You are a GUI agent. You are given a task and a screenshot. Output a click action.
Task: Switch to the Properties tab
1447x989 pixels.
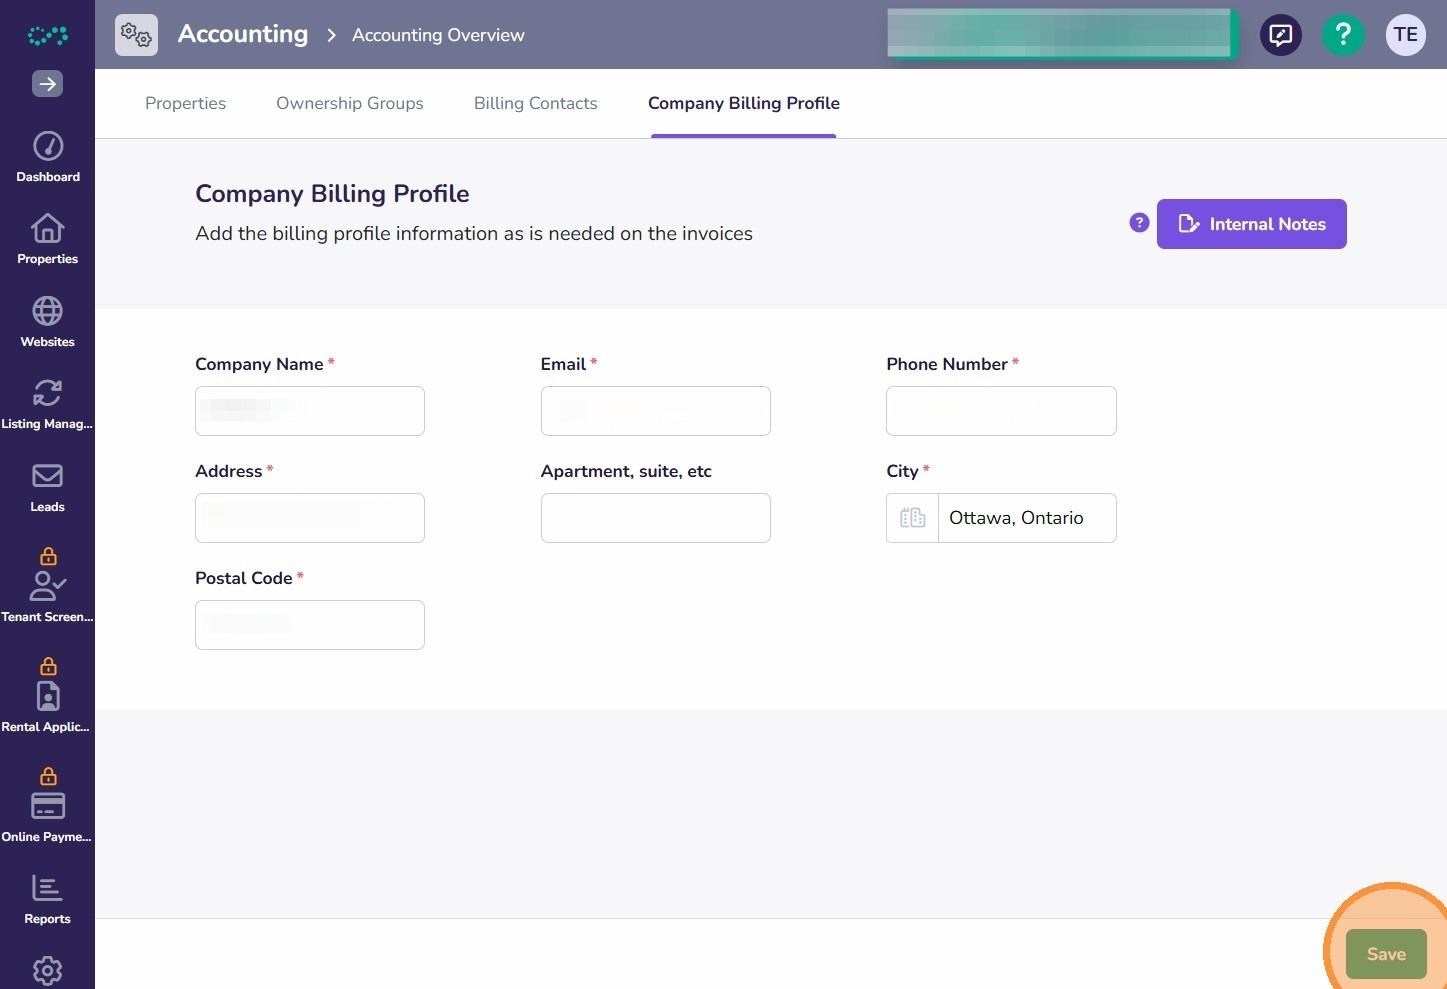tap(185, 103)
